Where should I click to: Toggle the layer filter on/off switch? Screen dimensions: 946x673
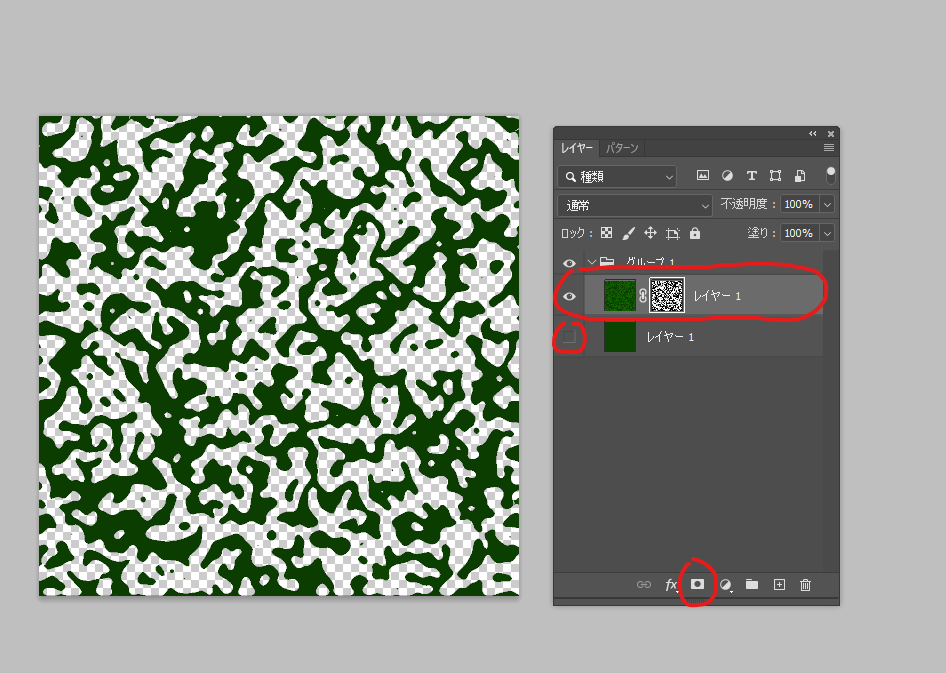coord(830,176)
